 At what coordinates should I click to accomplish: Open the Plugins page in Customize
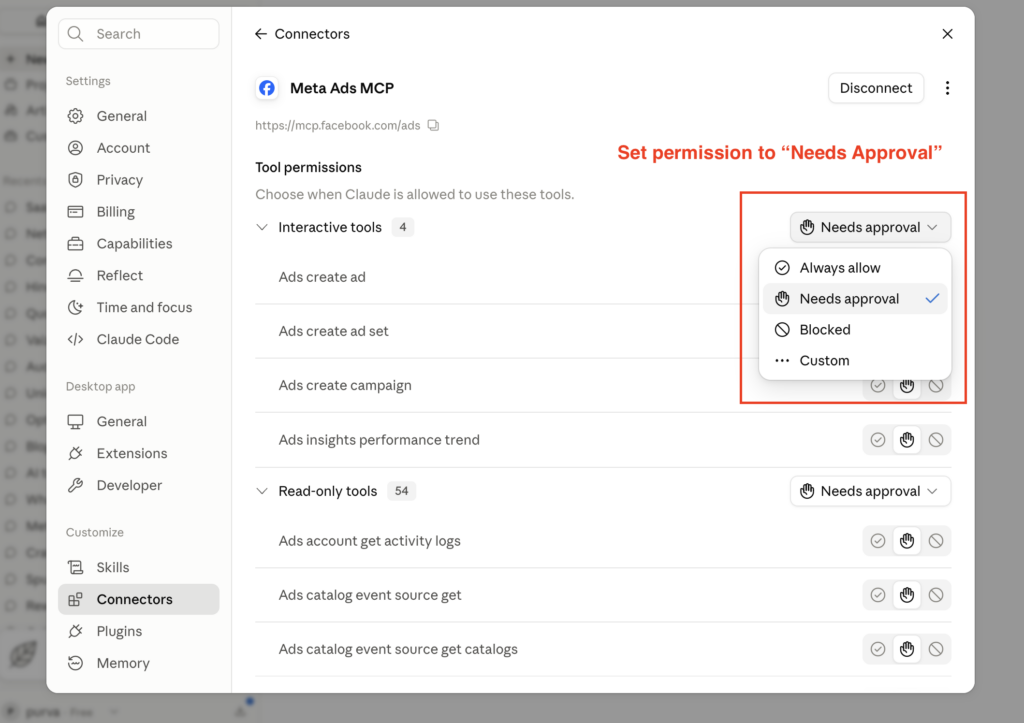point(138,632)
